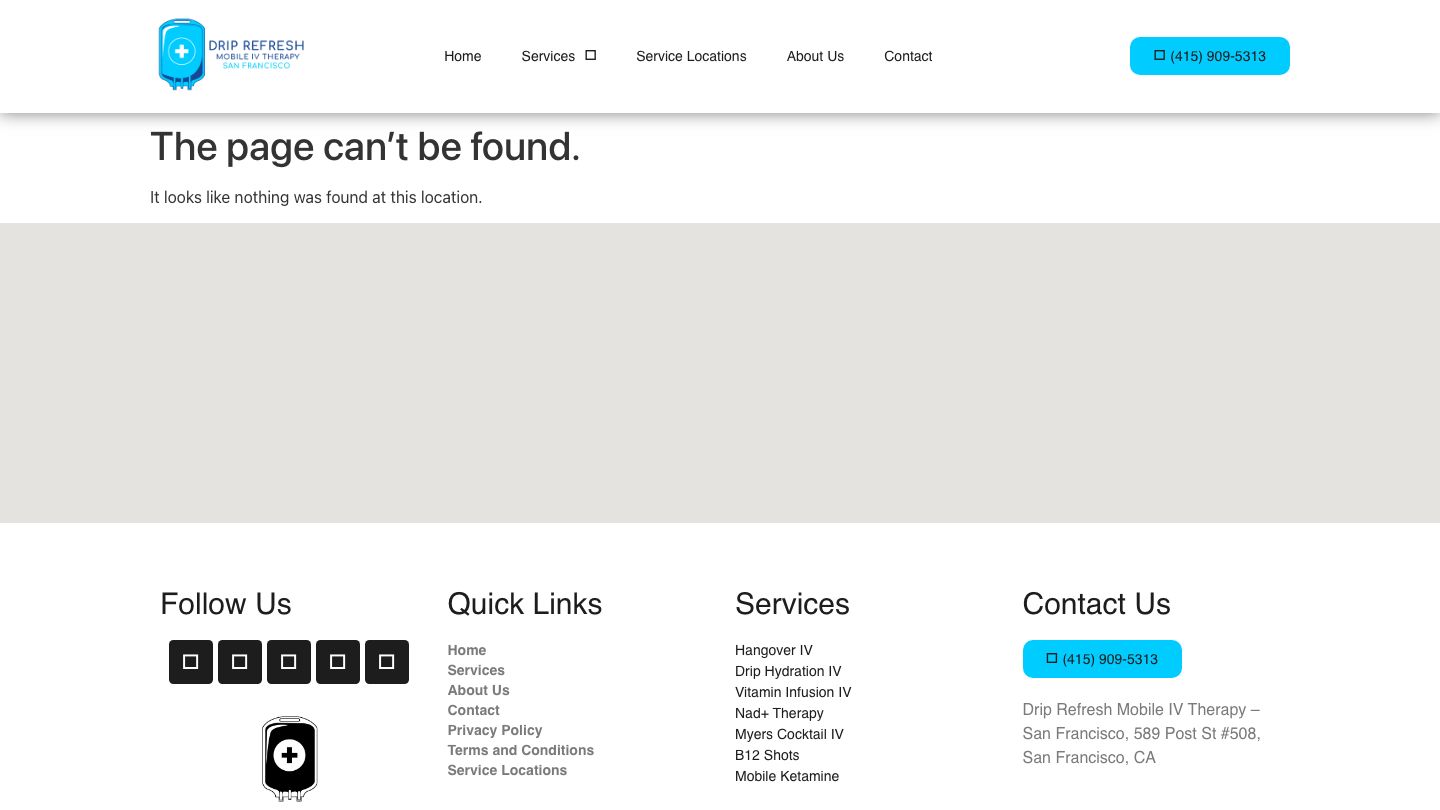Select Mobile Ketamine in footer Services
This screenshot has width=1440, height=810.
(x=786, y=776)
